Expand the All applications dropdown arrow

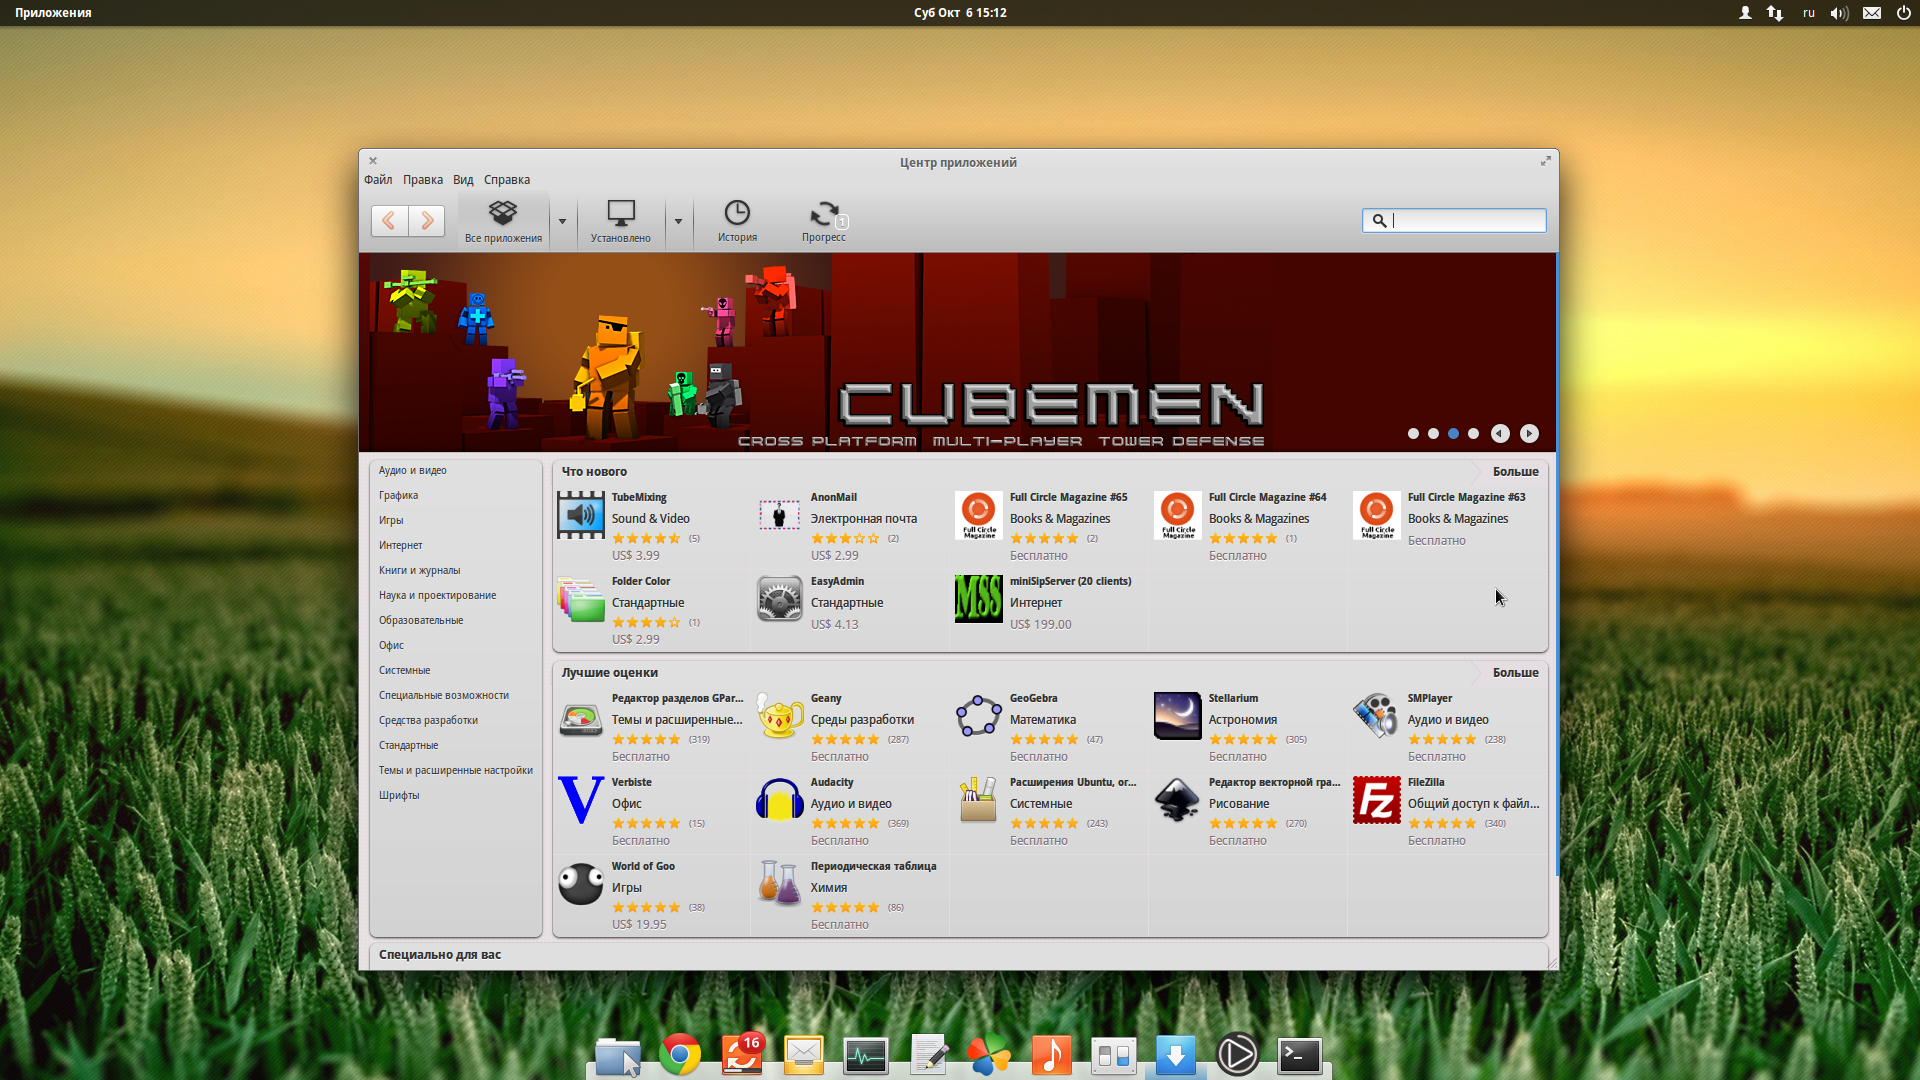(562, 221)
